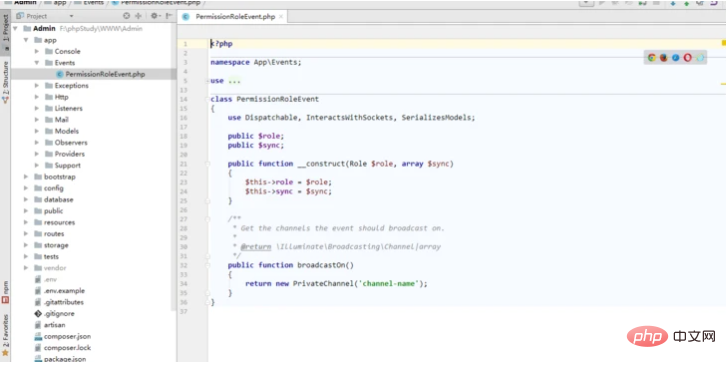The width and height of the screenshot is (726, 369).
Task: Collapse the app folder
Action: 26,40
